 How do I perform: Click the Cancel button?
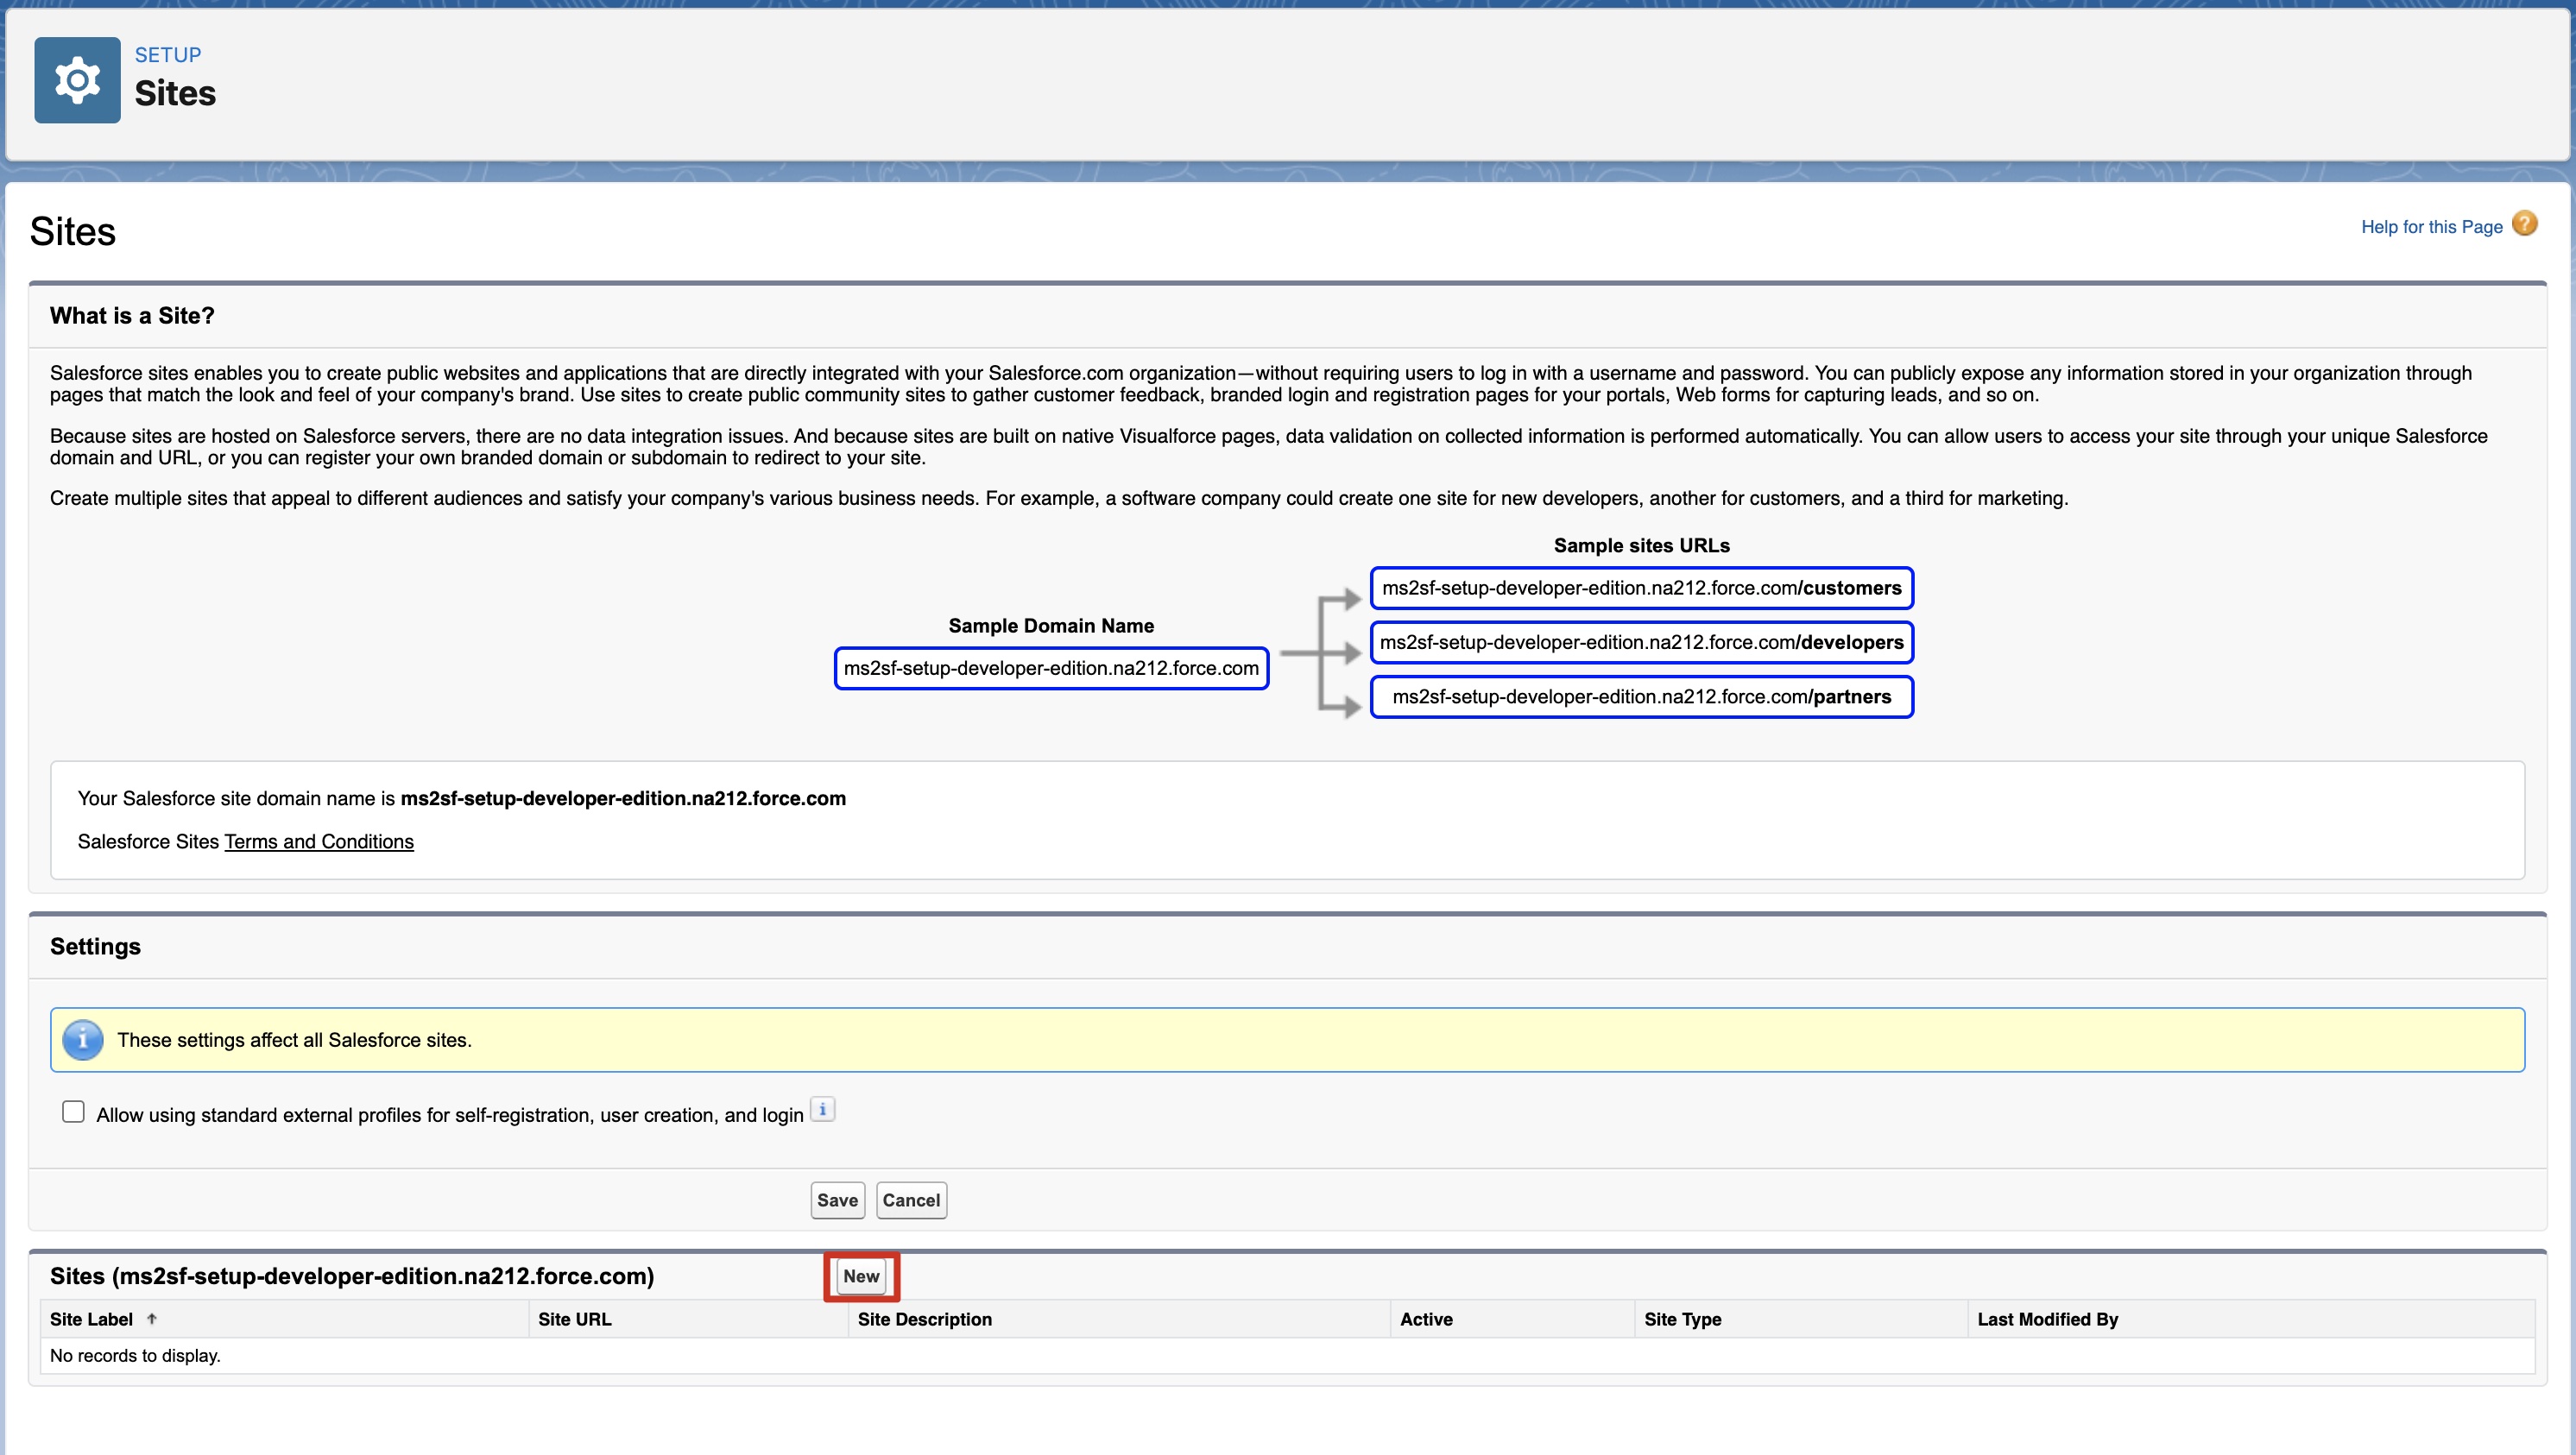pos(911,1200)
